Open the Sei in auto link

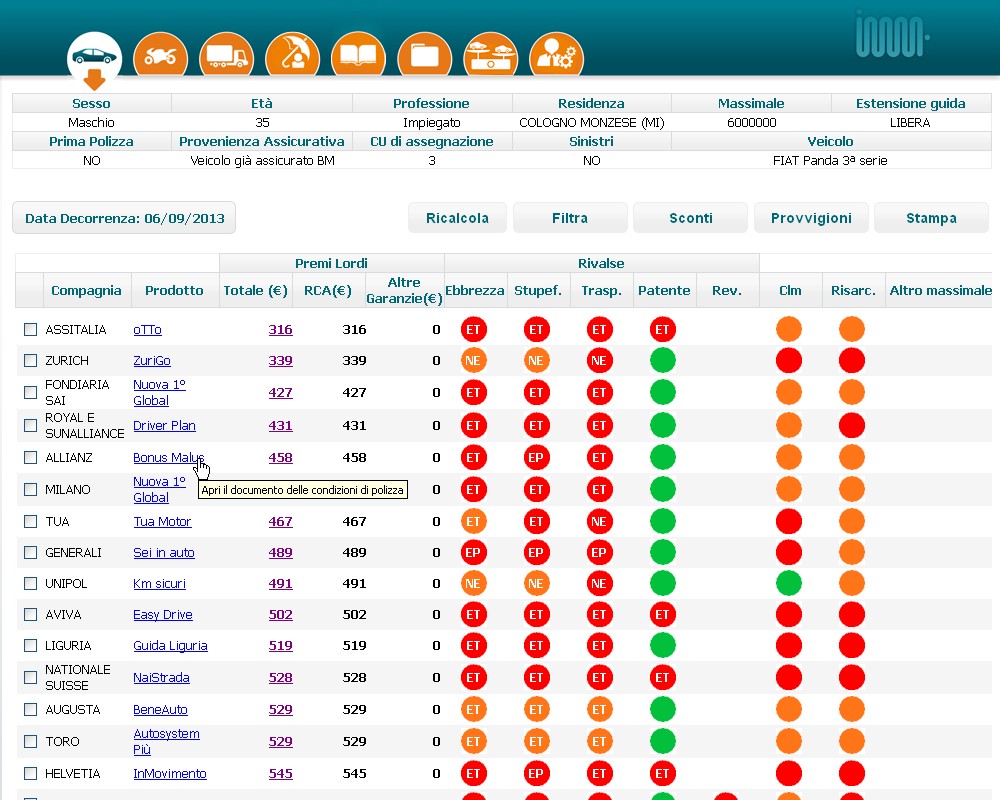(164, 552)
